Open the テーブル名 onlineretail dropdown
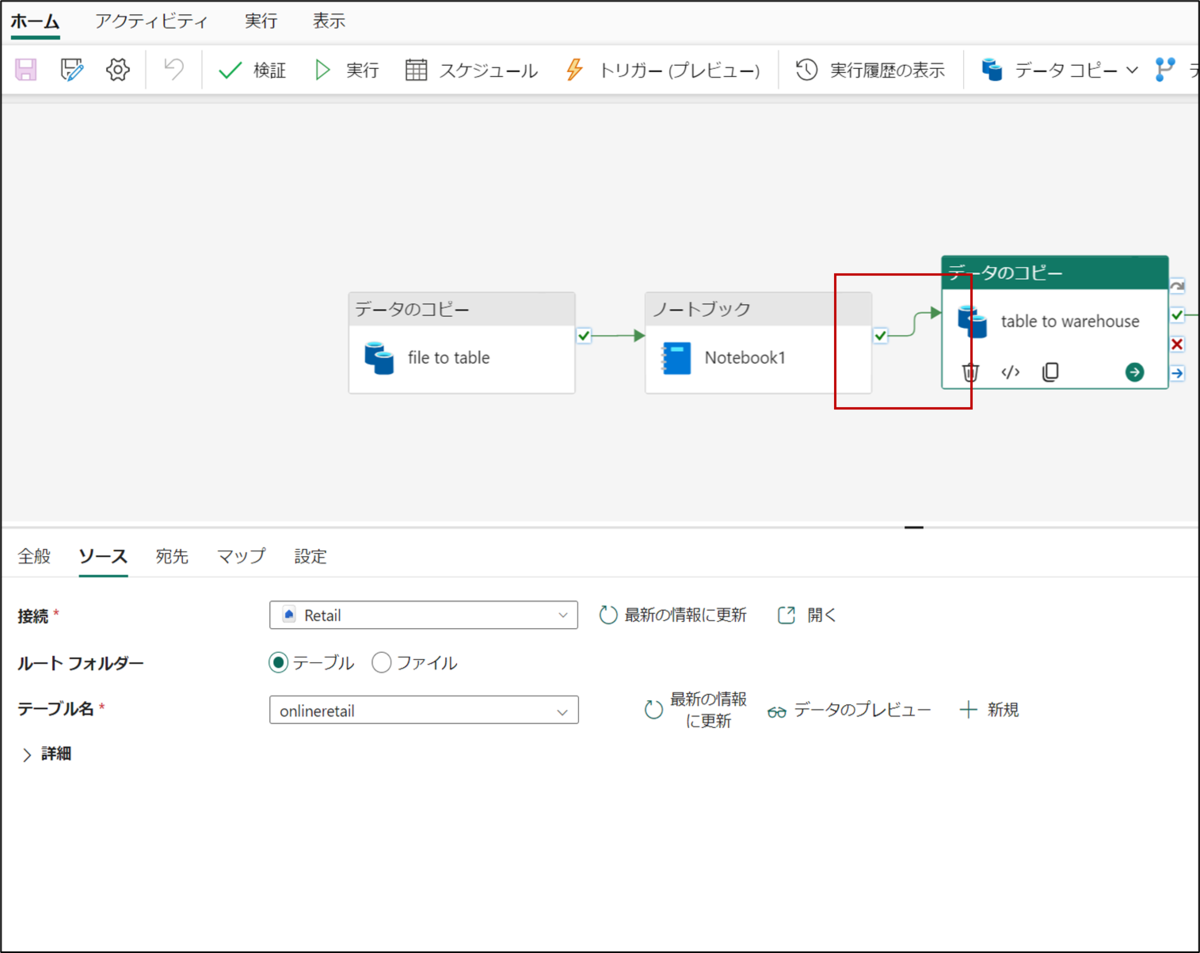The height and width of the screenshot is (953, 1200). (424, 711)
